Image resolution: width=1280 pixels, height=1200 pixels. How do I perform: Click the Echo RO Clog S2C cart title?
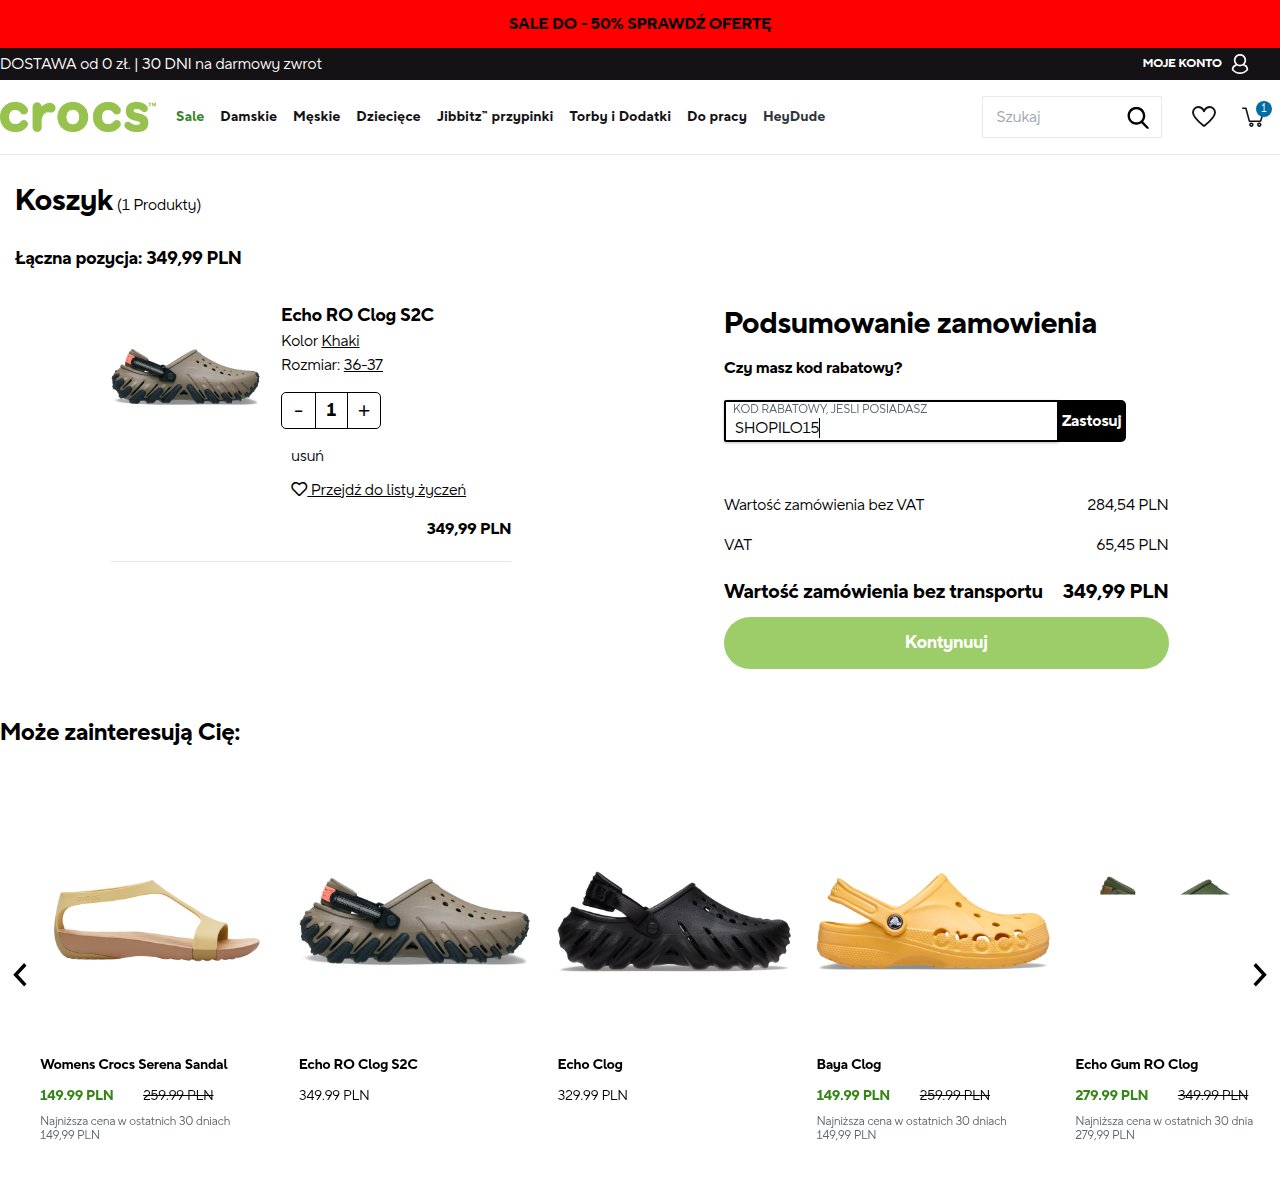357,315
